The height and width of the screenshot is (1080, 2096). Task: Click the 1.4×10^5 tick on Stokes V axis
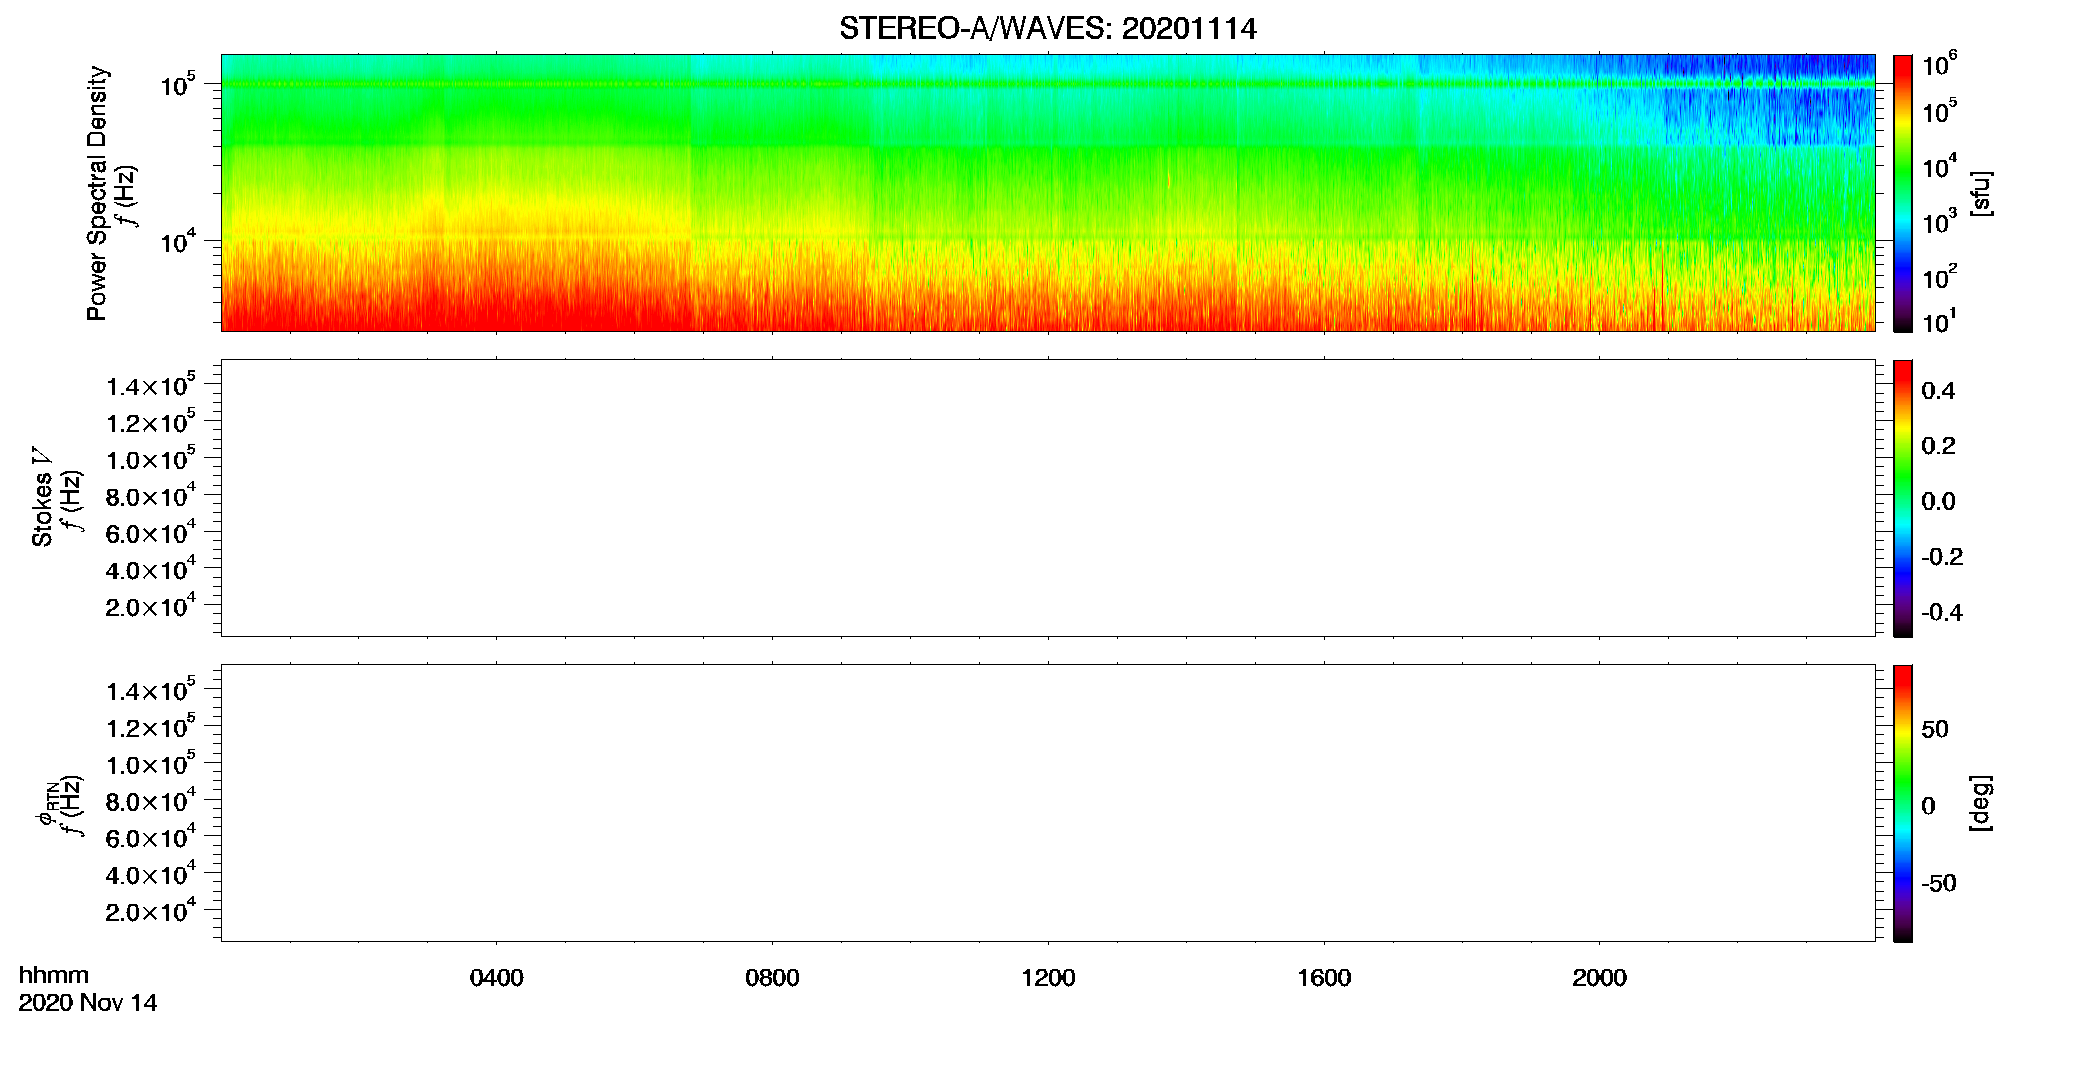151,385
